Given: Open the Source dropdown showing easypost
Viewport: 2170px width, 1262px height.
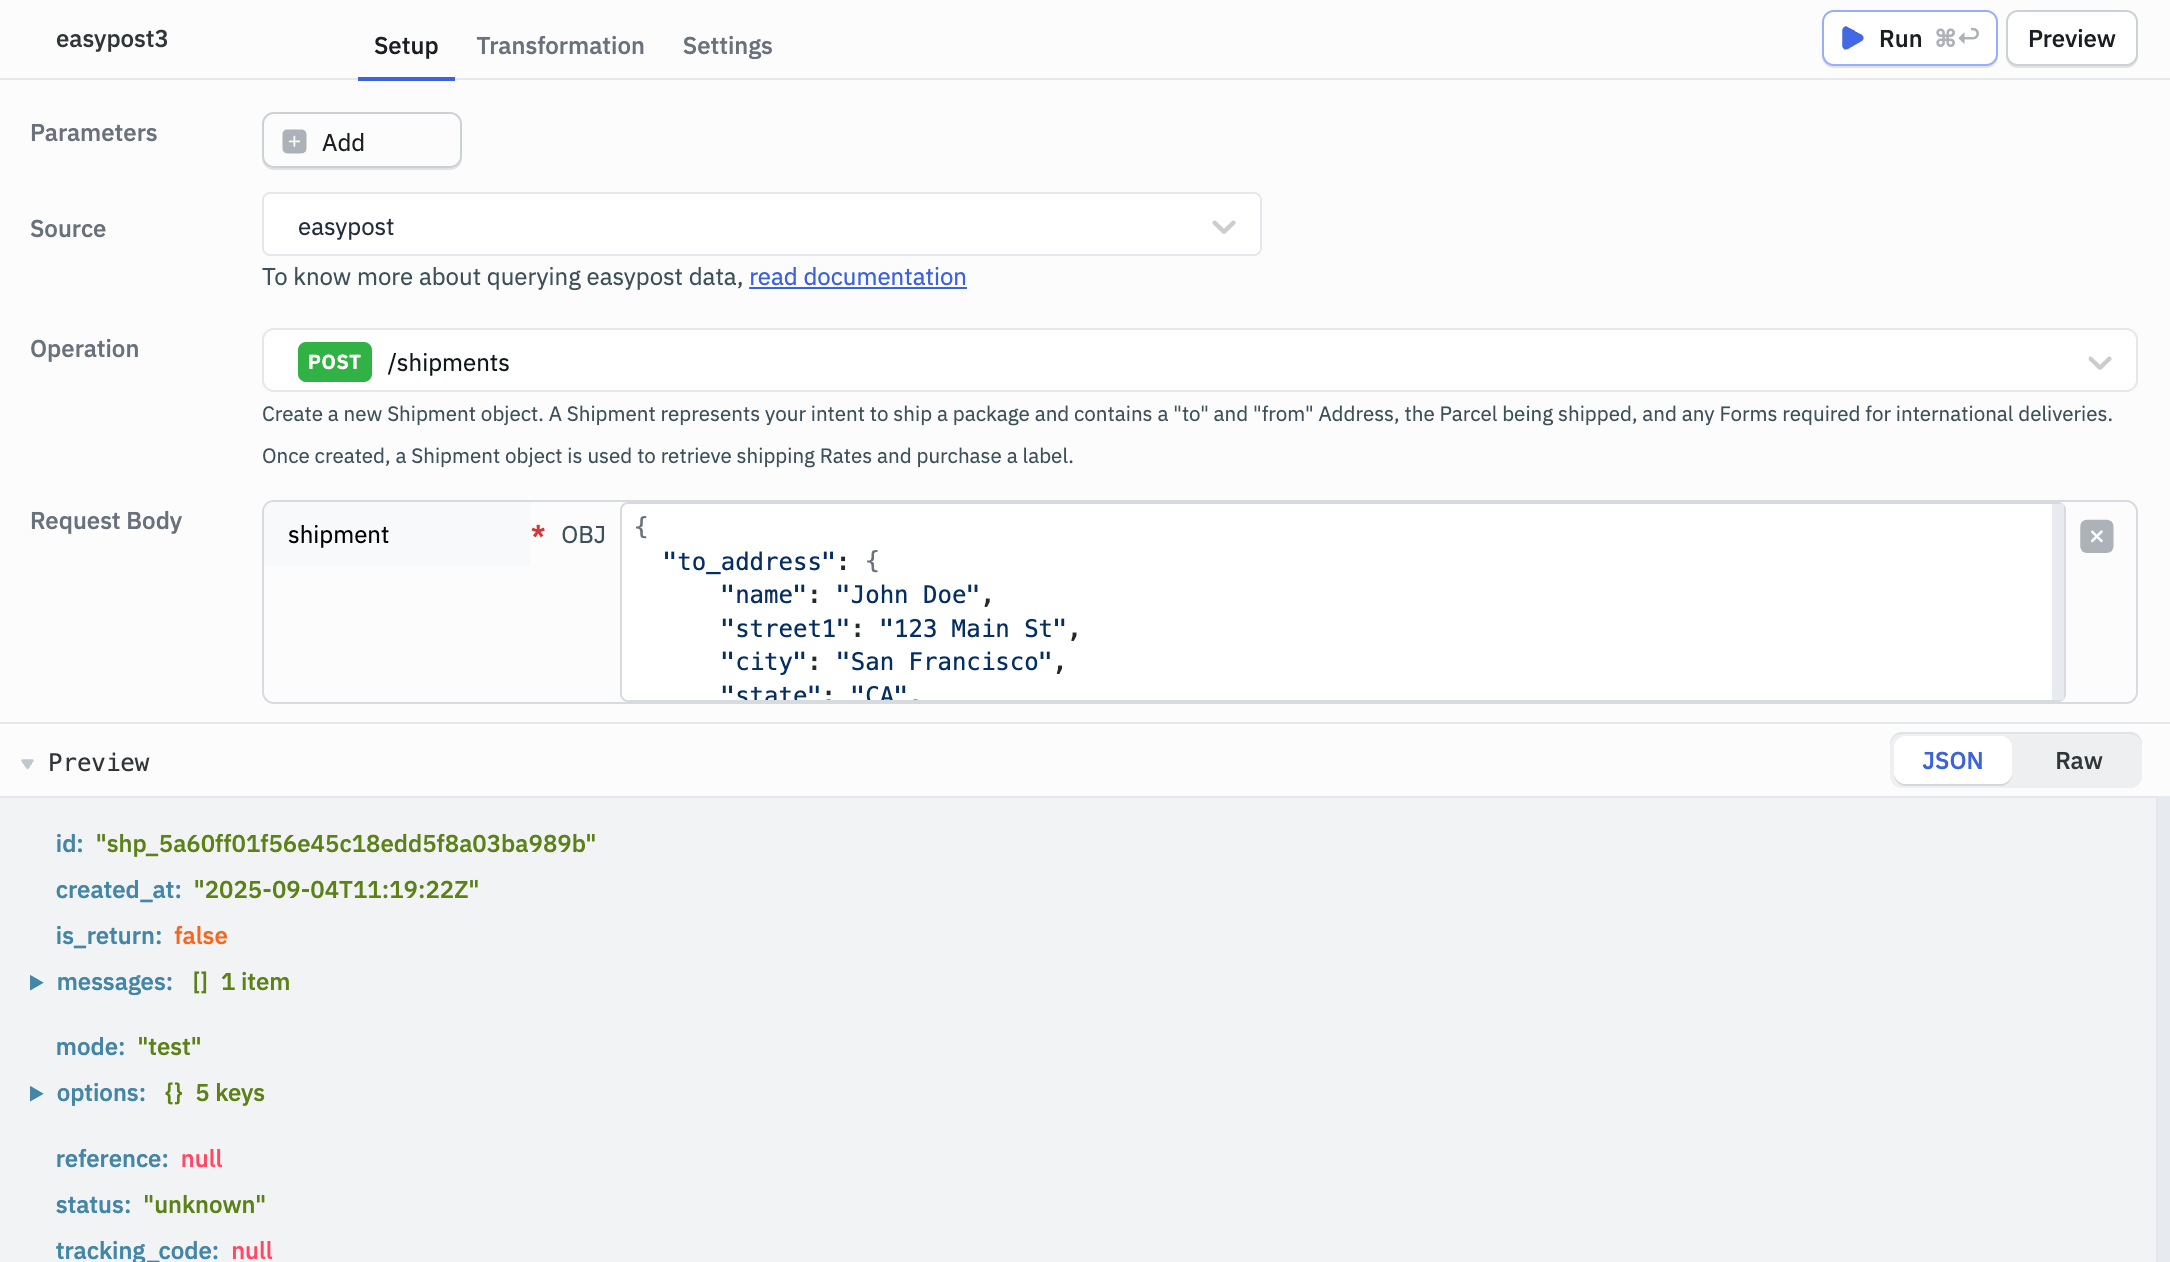Looking at the screenshot, I should click(x=1222, y=226).
